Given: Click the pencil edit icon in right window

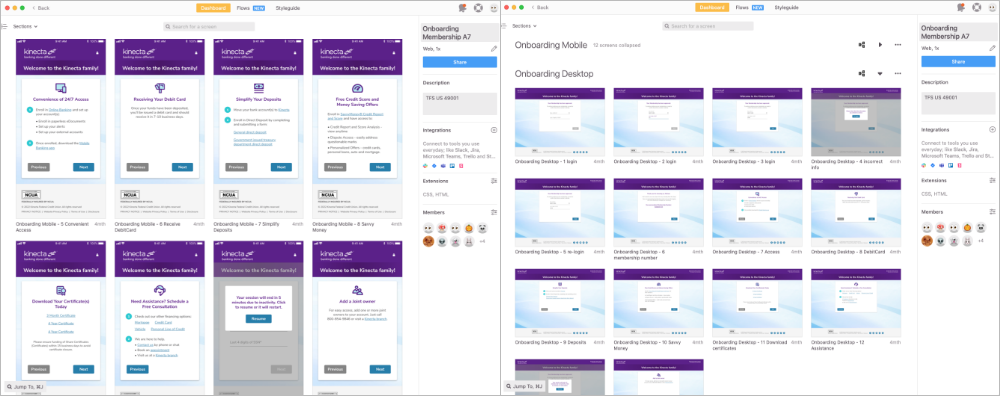Looking at the screenshot, I should 992,49.
